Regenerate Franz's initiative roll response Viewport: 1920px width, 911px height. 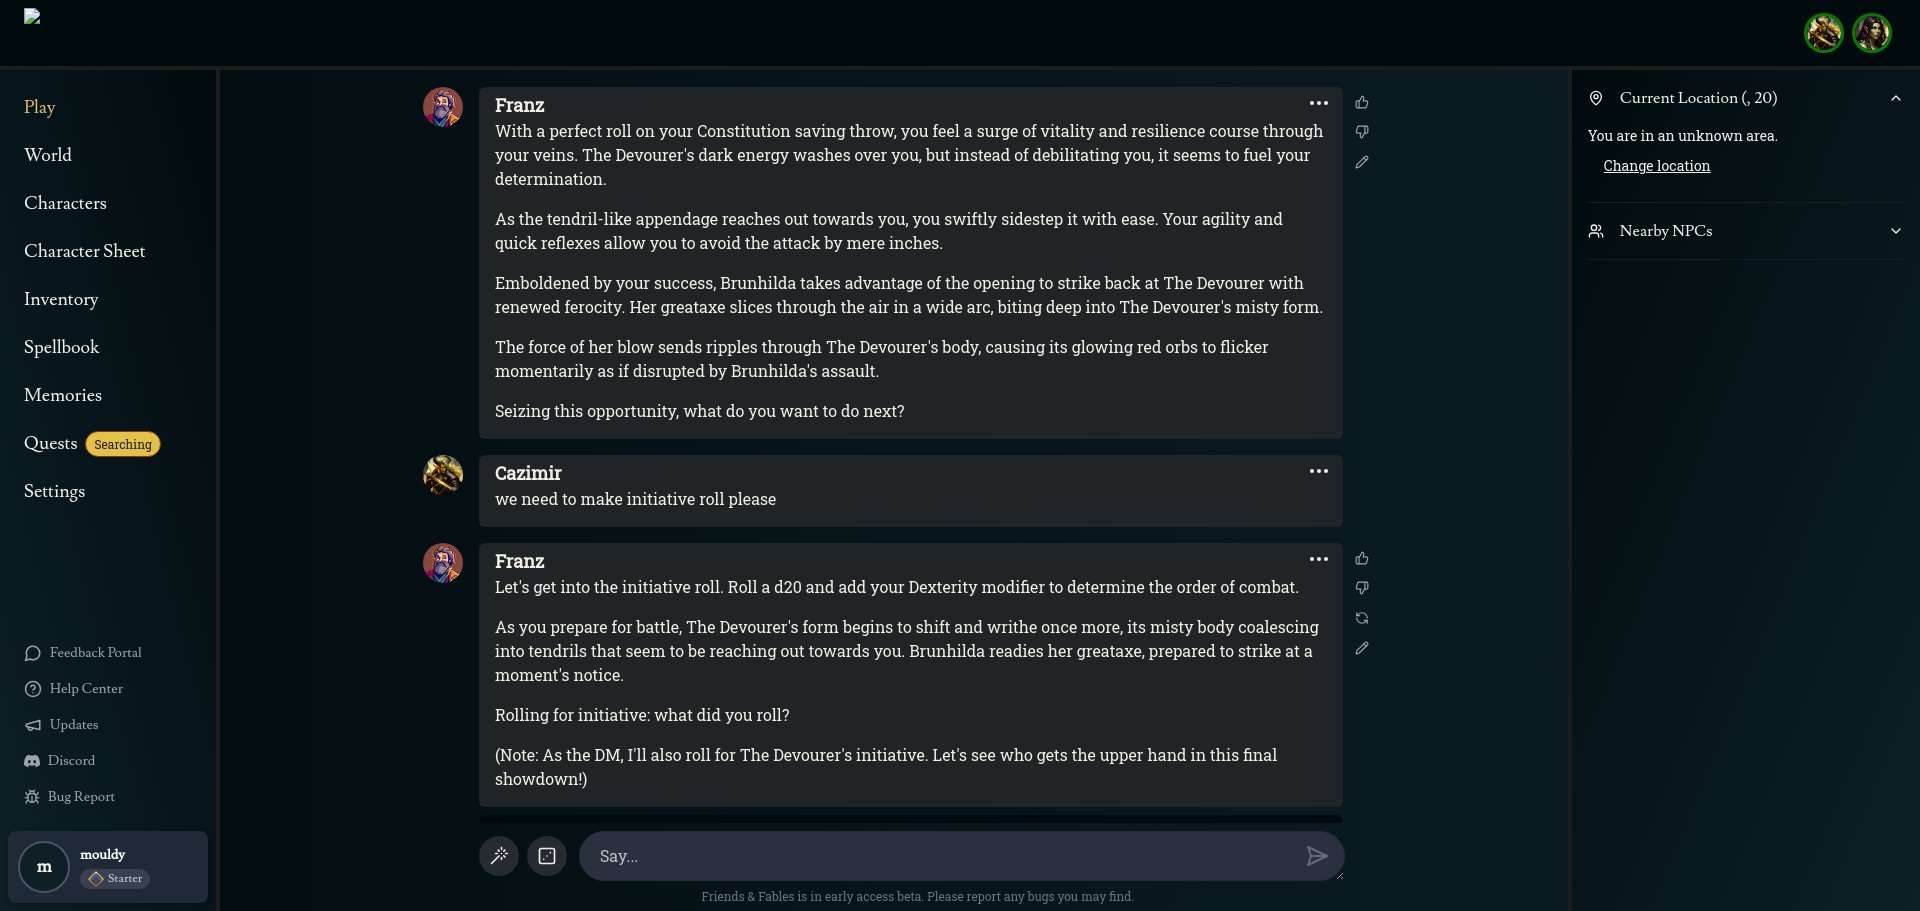[x=1362, y=618]
